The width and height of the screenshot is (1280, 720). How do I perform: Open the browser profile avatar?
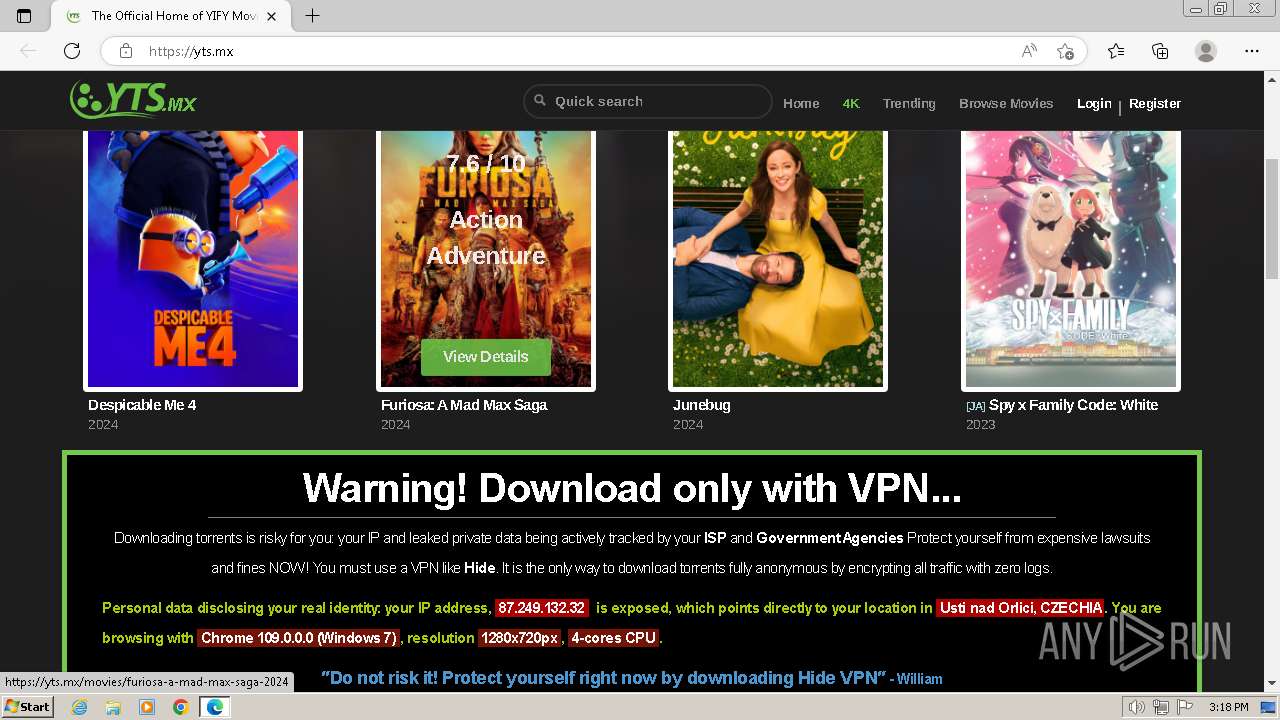(1206, 51)
